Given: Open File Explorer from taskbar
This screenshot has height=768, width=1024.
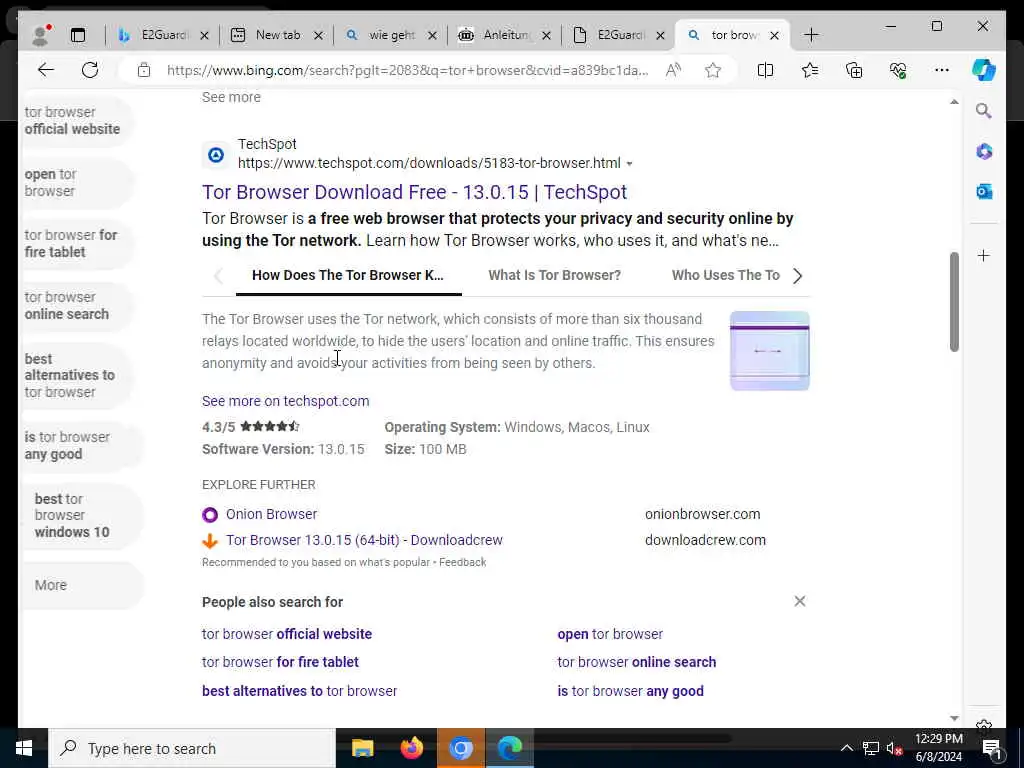Looking at the screenshot, I should [362, 748].
